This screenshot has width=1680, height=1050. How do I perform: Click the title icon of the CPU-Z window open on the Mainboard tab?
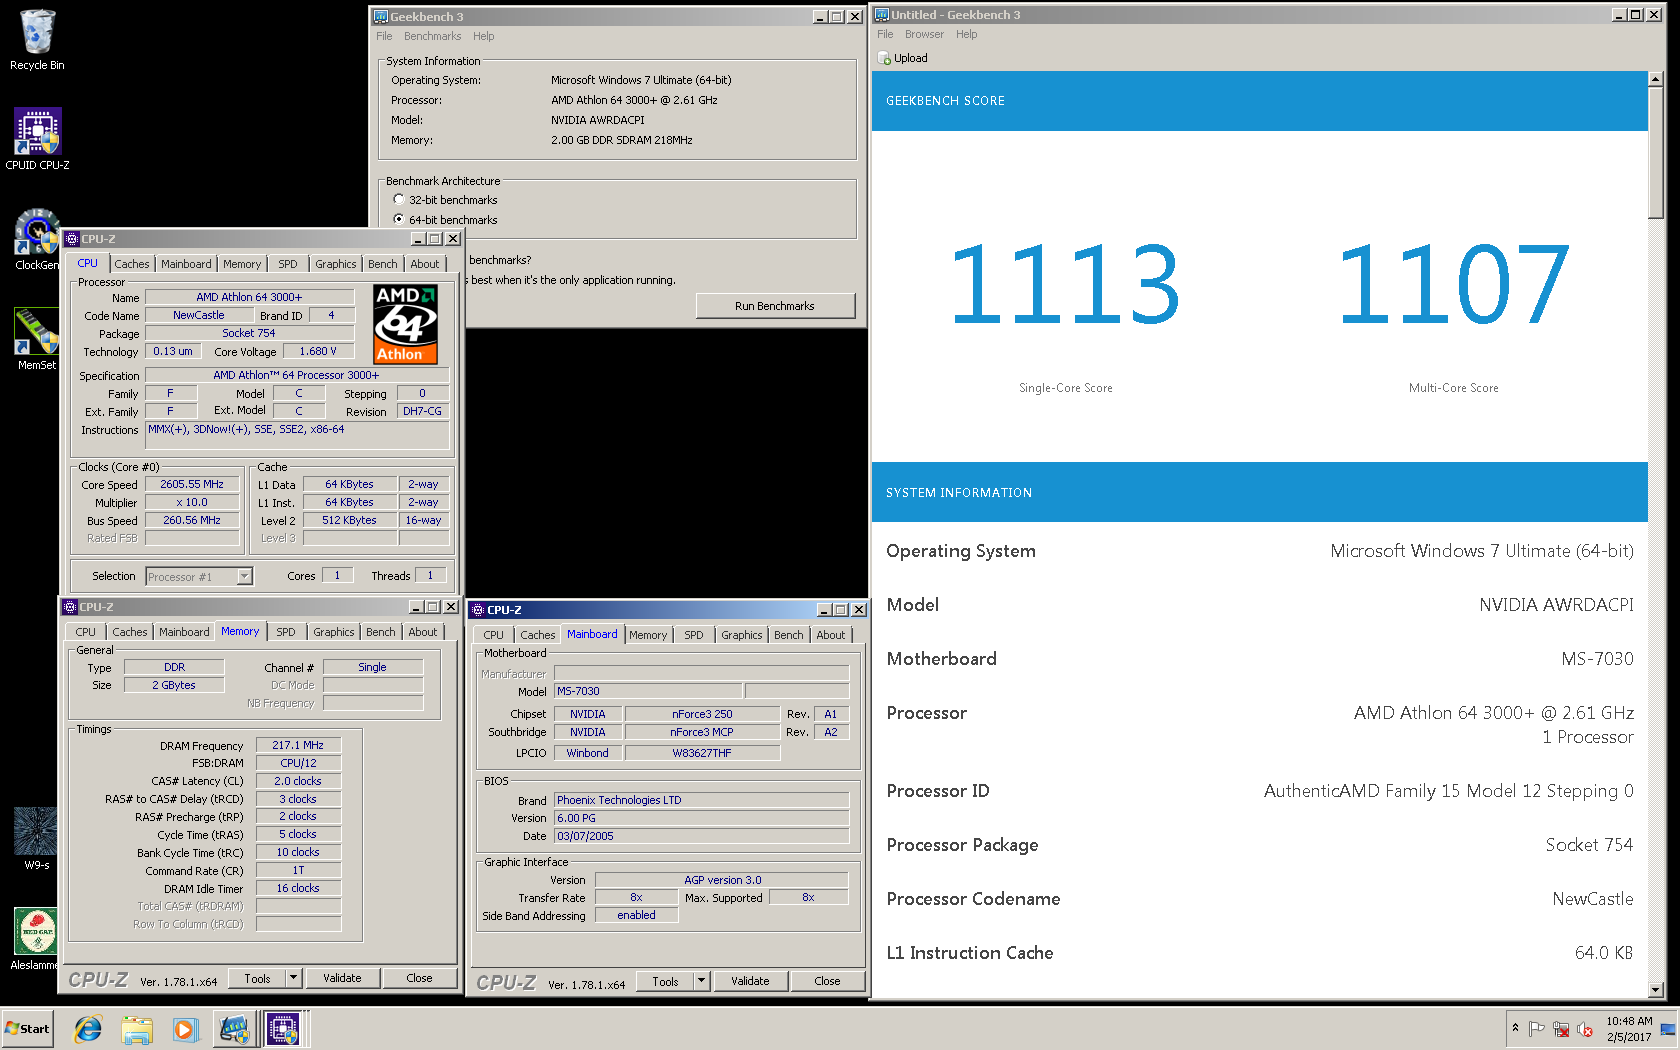point(478,610)
